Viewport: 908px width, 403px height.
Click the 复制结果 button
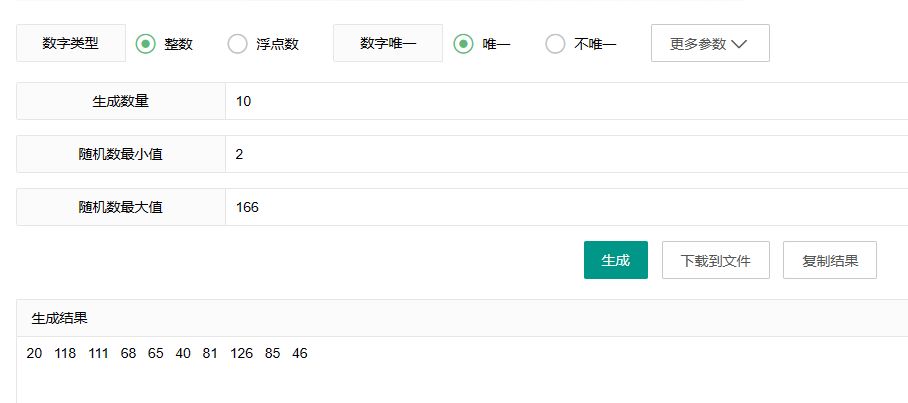(x=830, y=260)
